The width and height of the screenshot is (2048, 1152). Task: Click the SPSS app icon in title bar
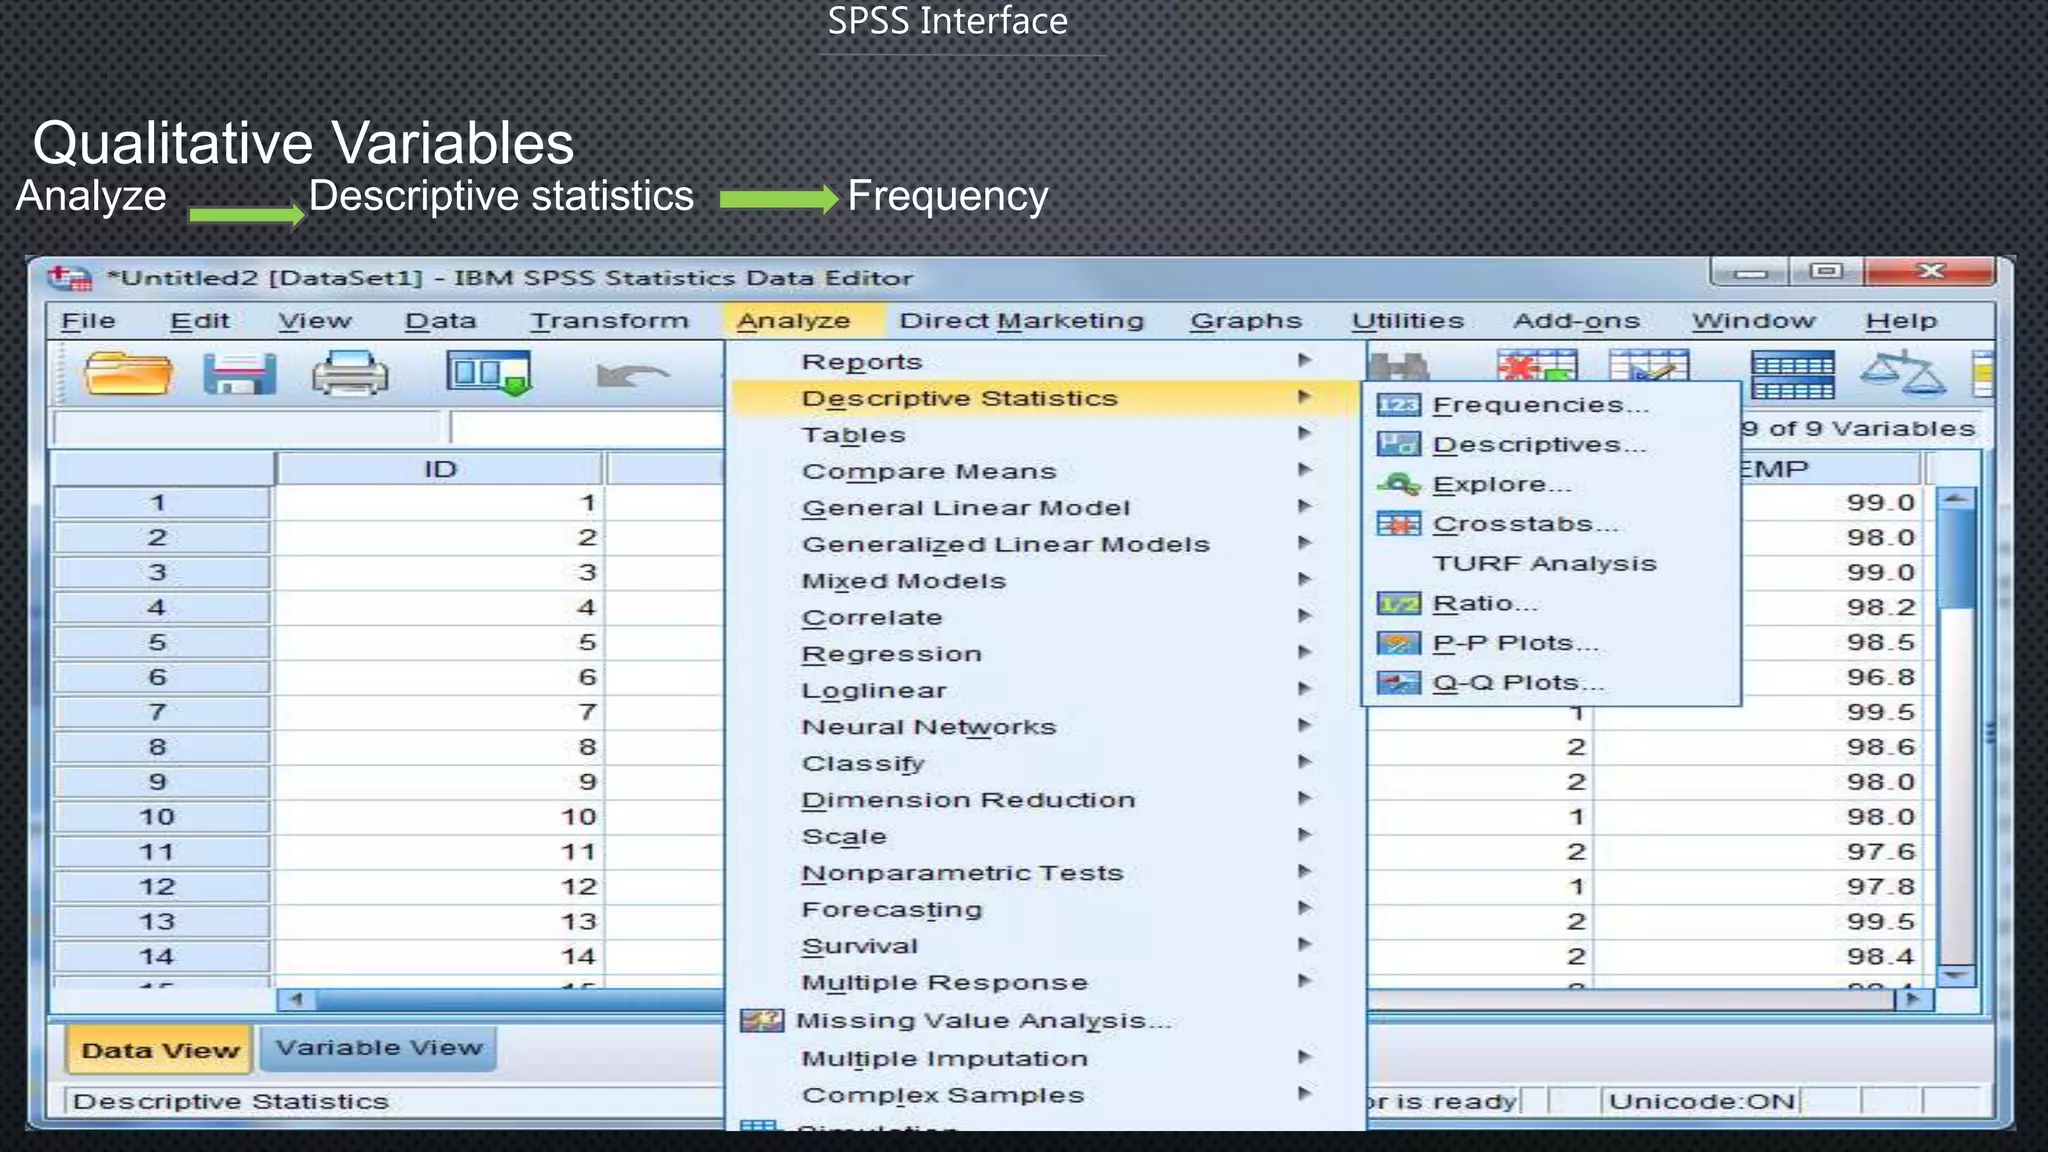[70, 277]
